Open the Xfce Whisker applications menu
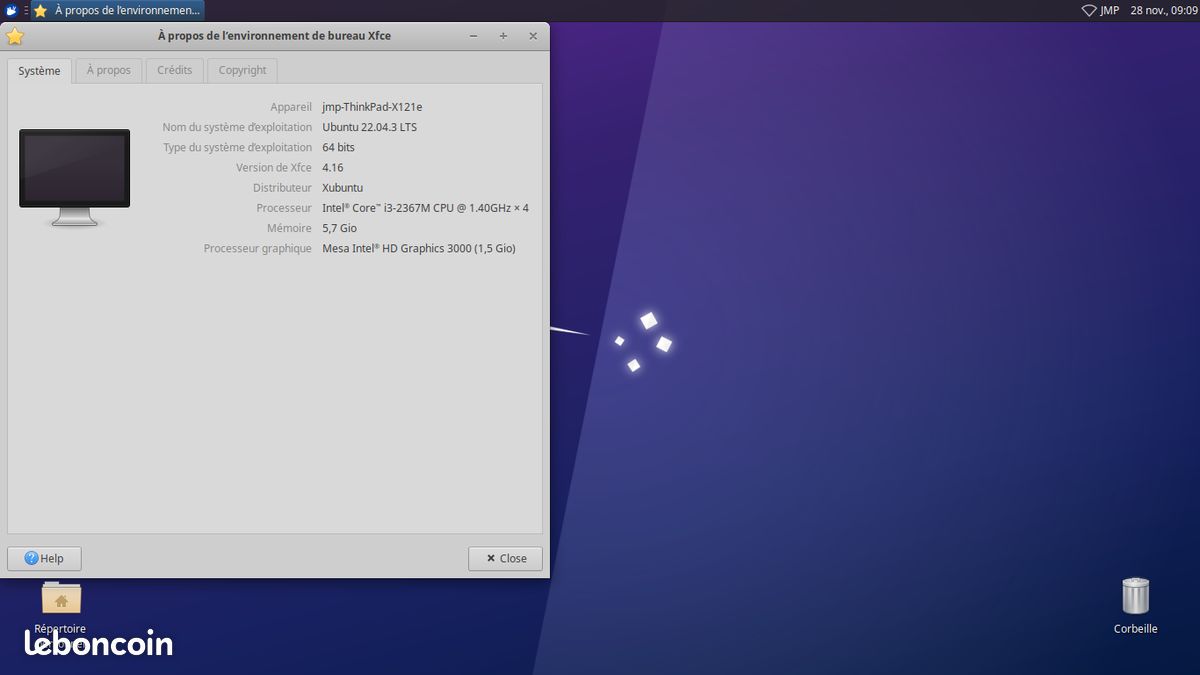 pos(11,10)
